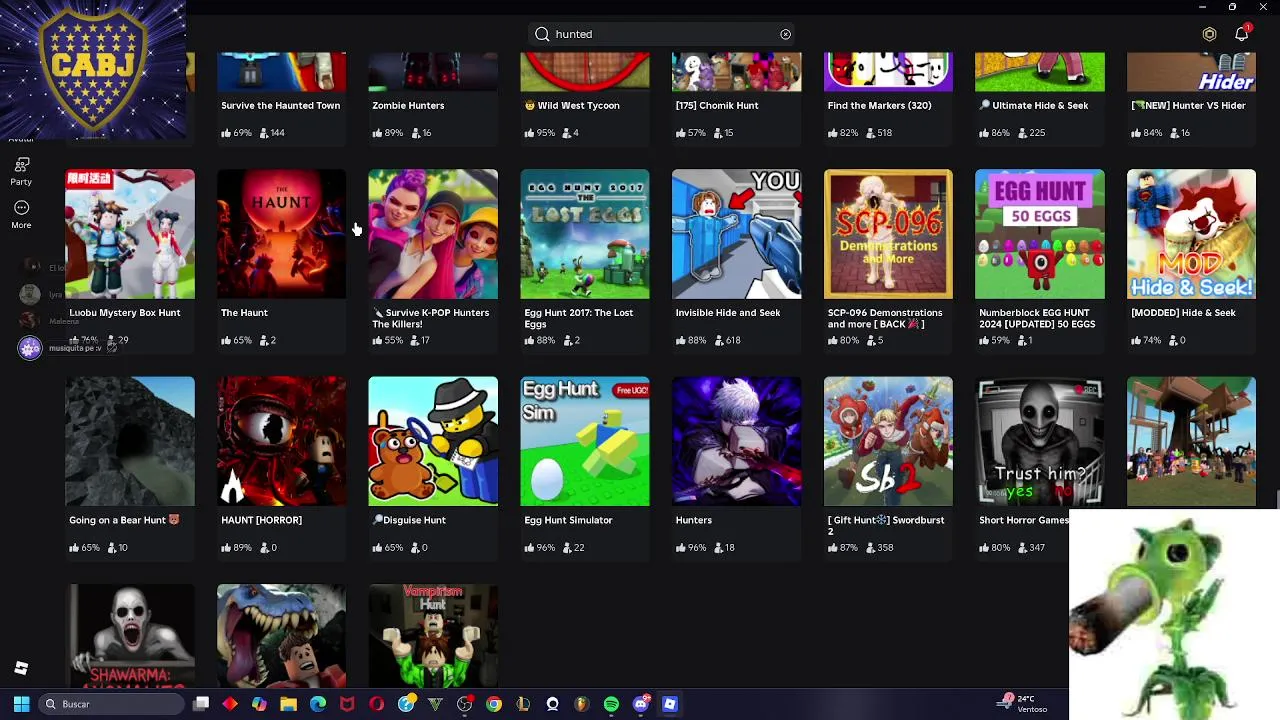Open the Windows Start button

point(21,704)
